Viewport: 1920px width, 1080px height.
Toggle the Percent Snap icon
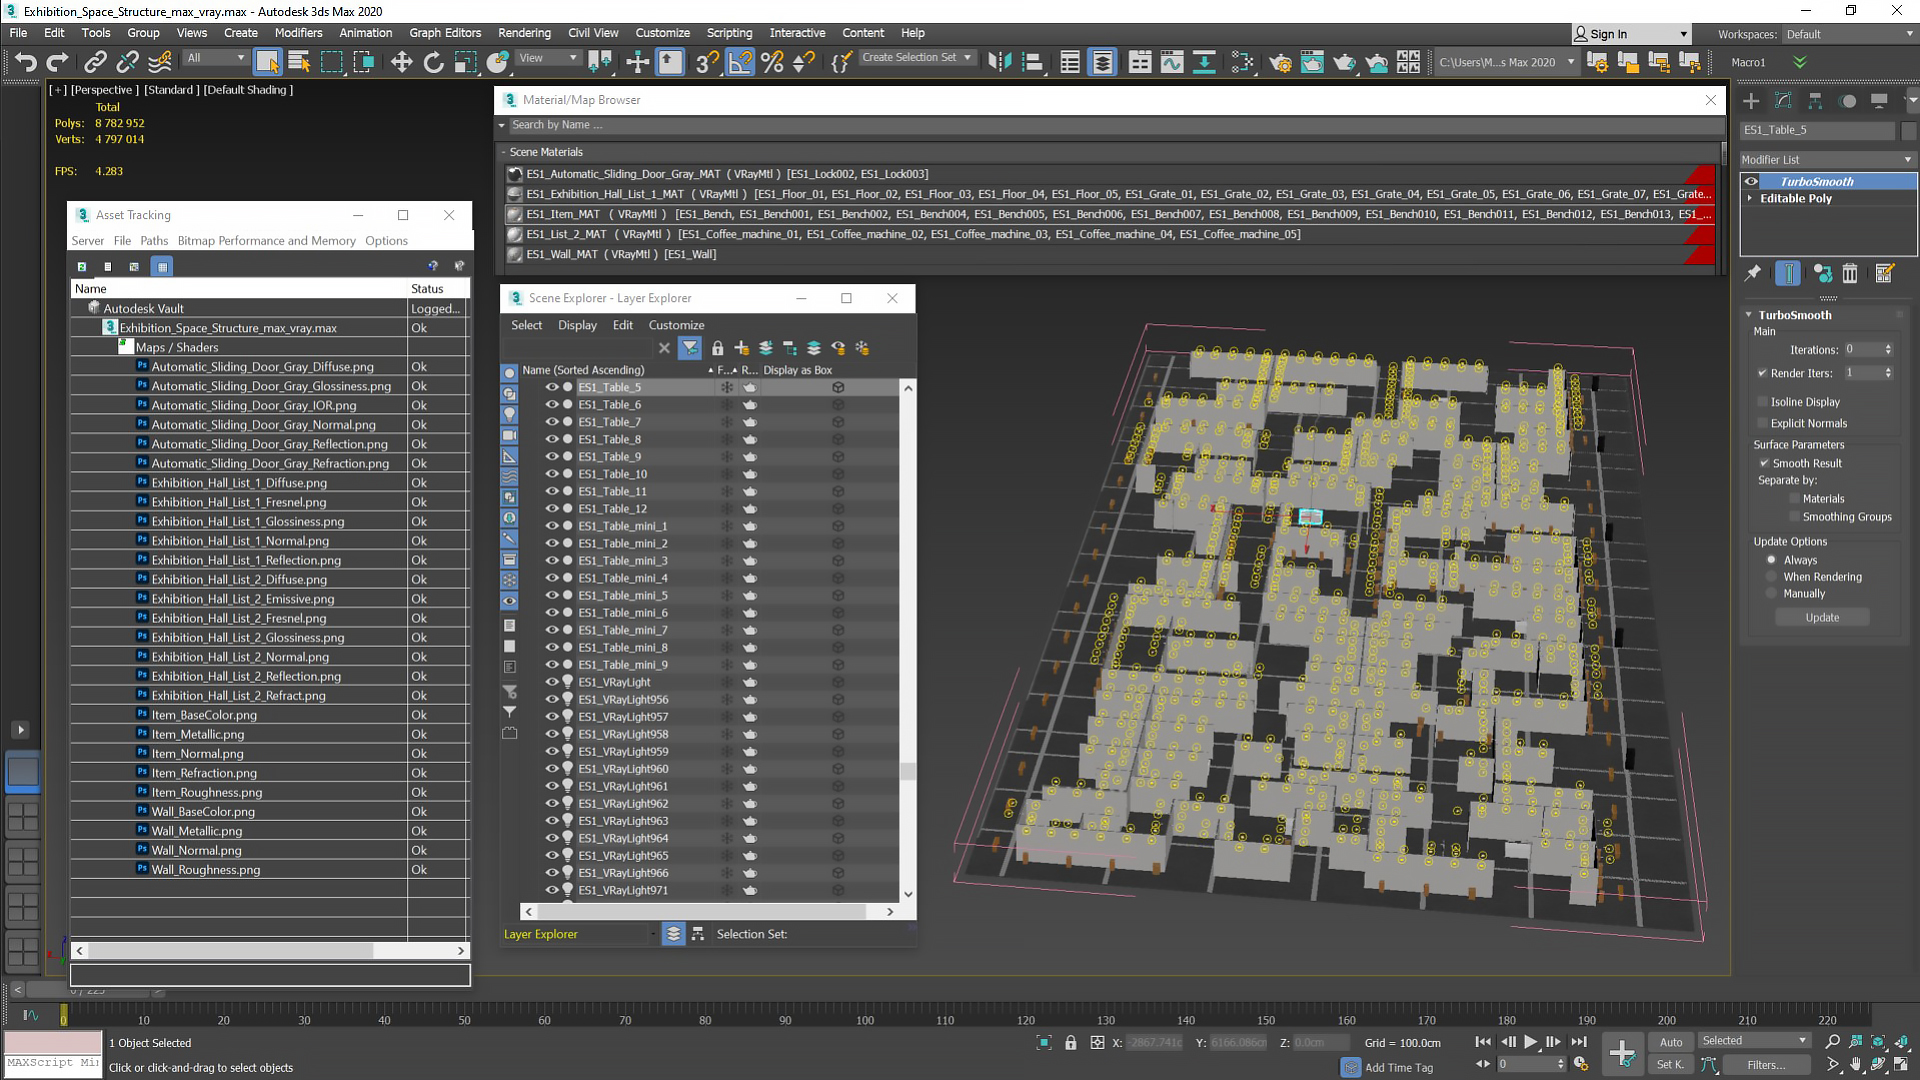click(772, 62)
